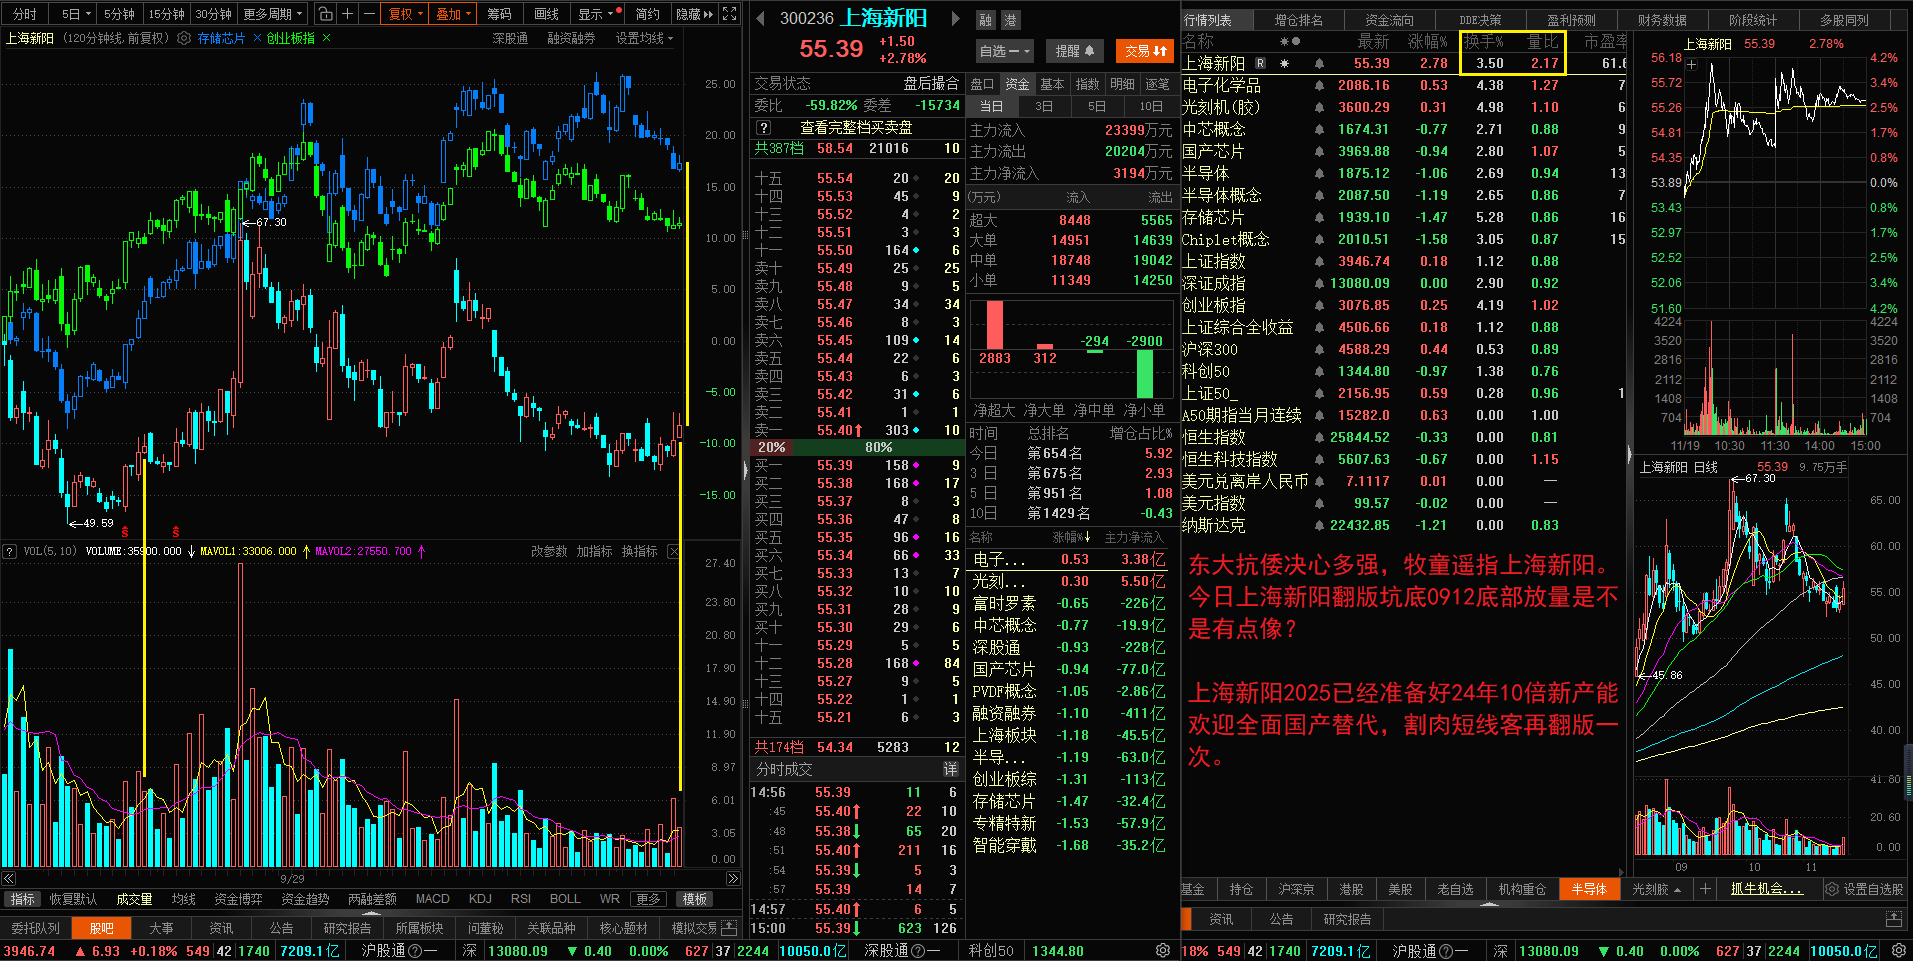Open the DDE决策 tab

(1480, 19)
